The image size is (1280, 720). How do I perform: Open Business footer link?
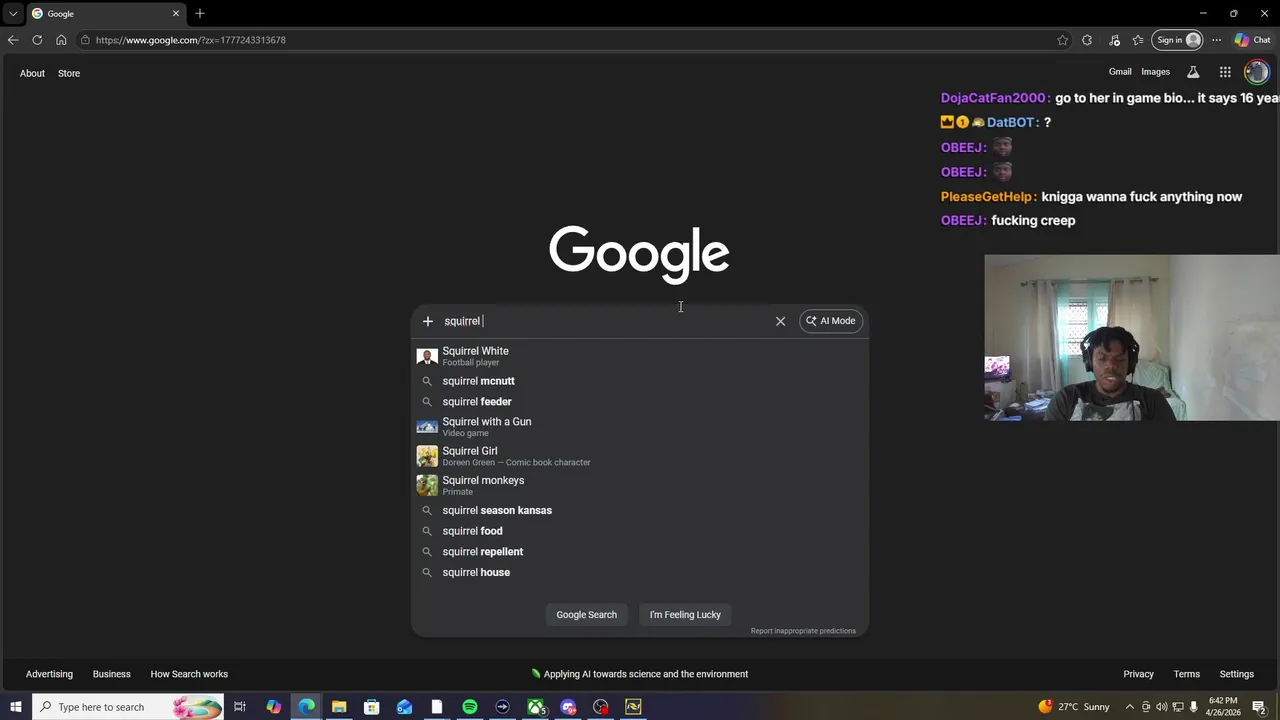click(112, 674)
